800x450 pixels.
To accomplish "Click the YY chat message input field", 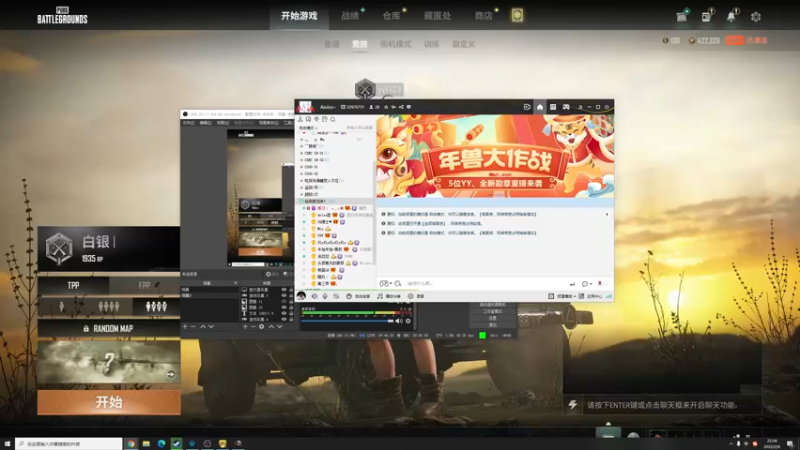I will click(x=486, y=283).
